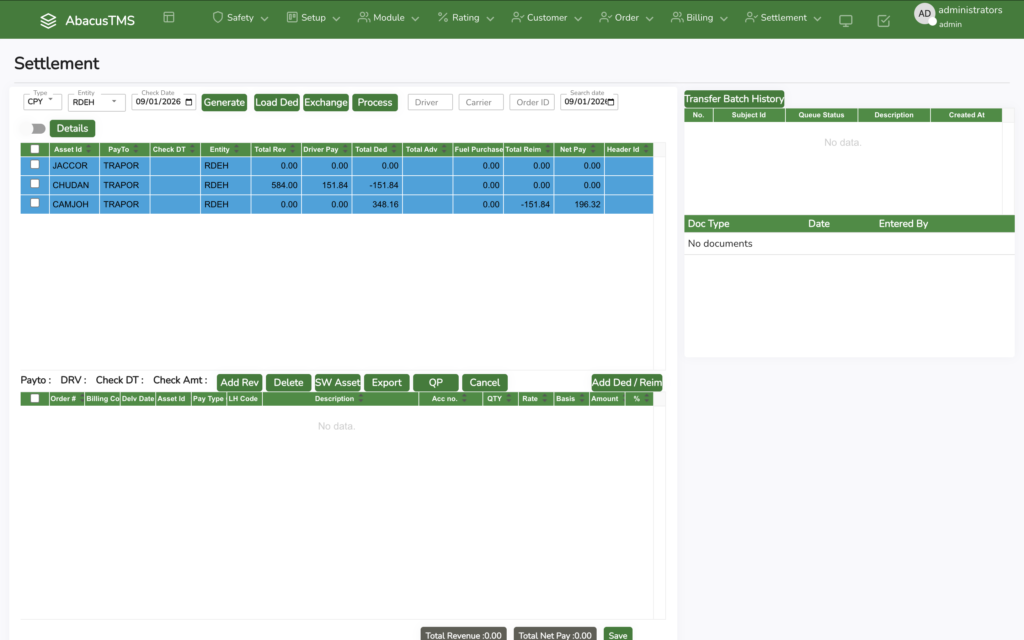Click the Transfer Batch History button
1024x640 pixels.
[734, 99]
